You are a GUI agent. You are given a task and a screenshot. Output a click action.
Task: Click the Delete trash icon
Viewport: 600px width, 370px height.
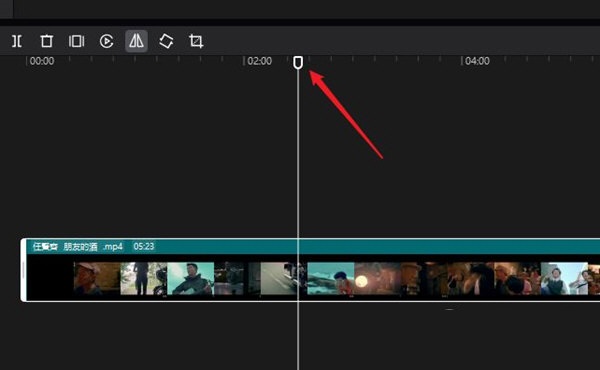pyautogui.click(x=47, y=41)
